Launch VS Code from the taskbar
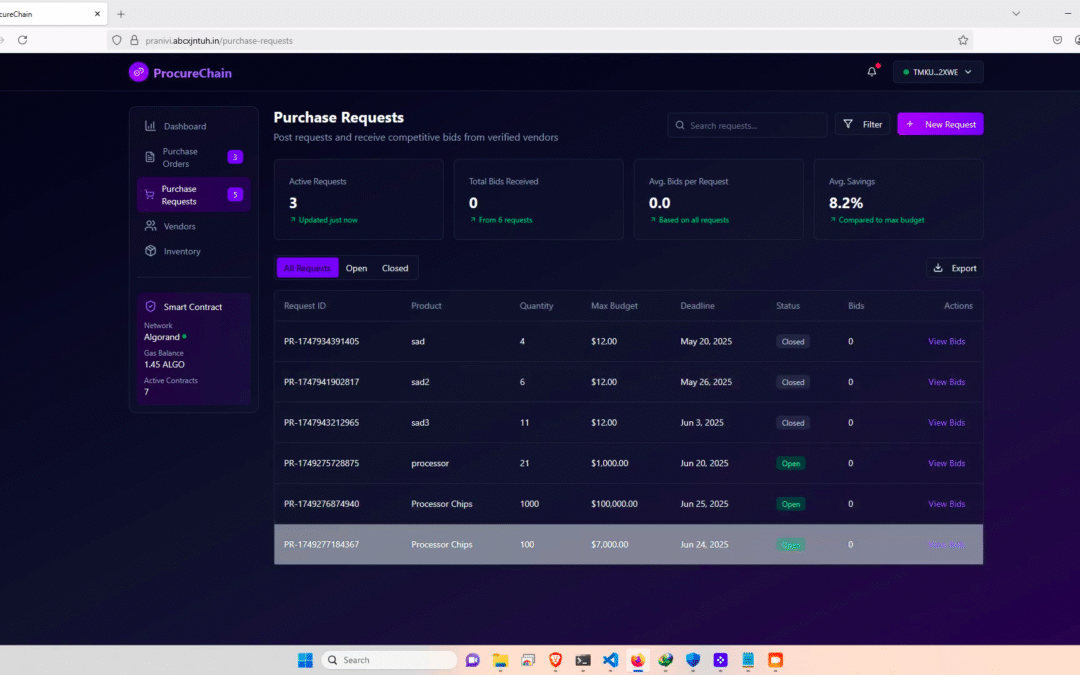 [x=610, y=660]
